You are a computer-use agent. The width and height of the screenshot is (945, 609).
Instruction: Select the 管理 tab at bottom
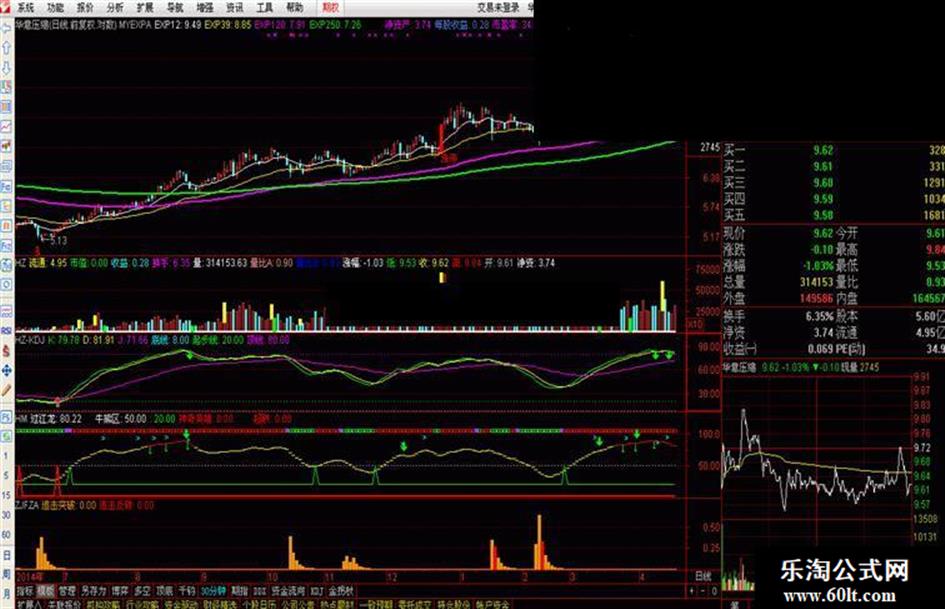click(67, 590)
